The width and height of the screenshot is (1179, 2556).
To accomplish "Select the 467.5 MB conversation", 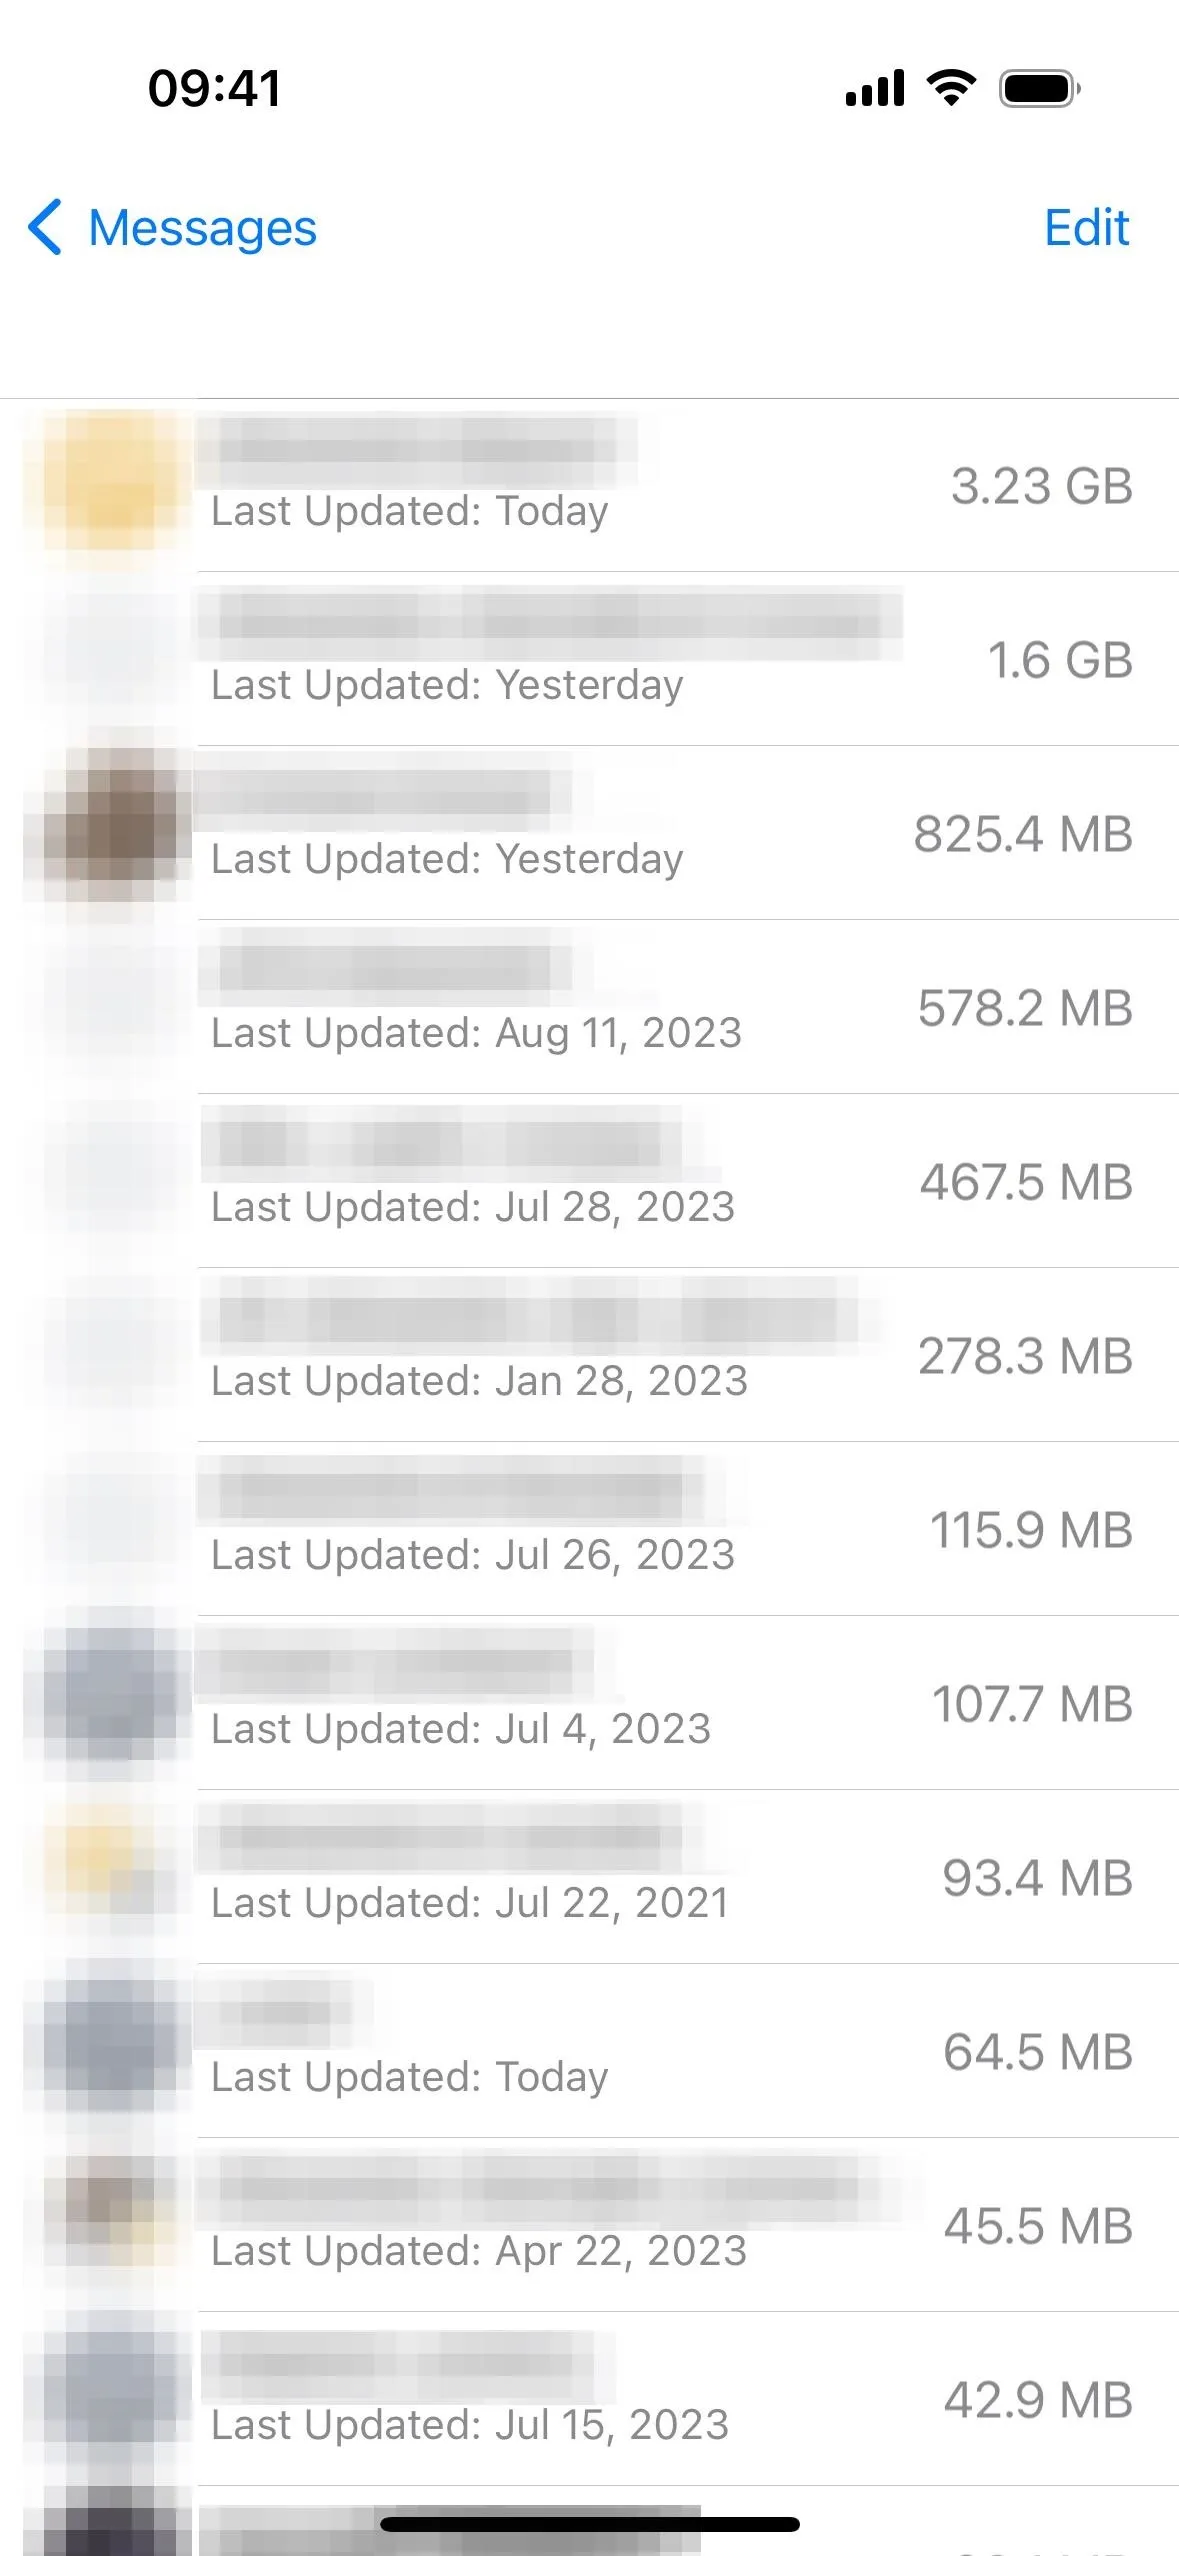I will pos(590,1182).
